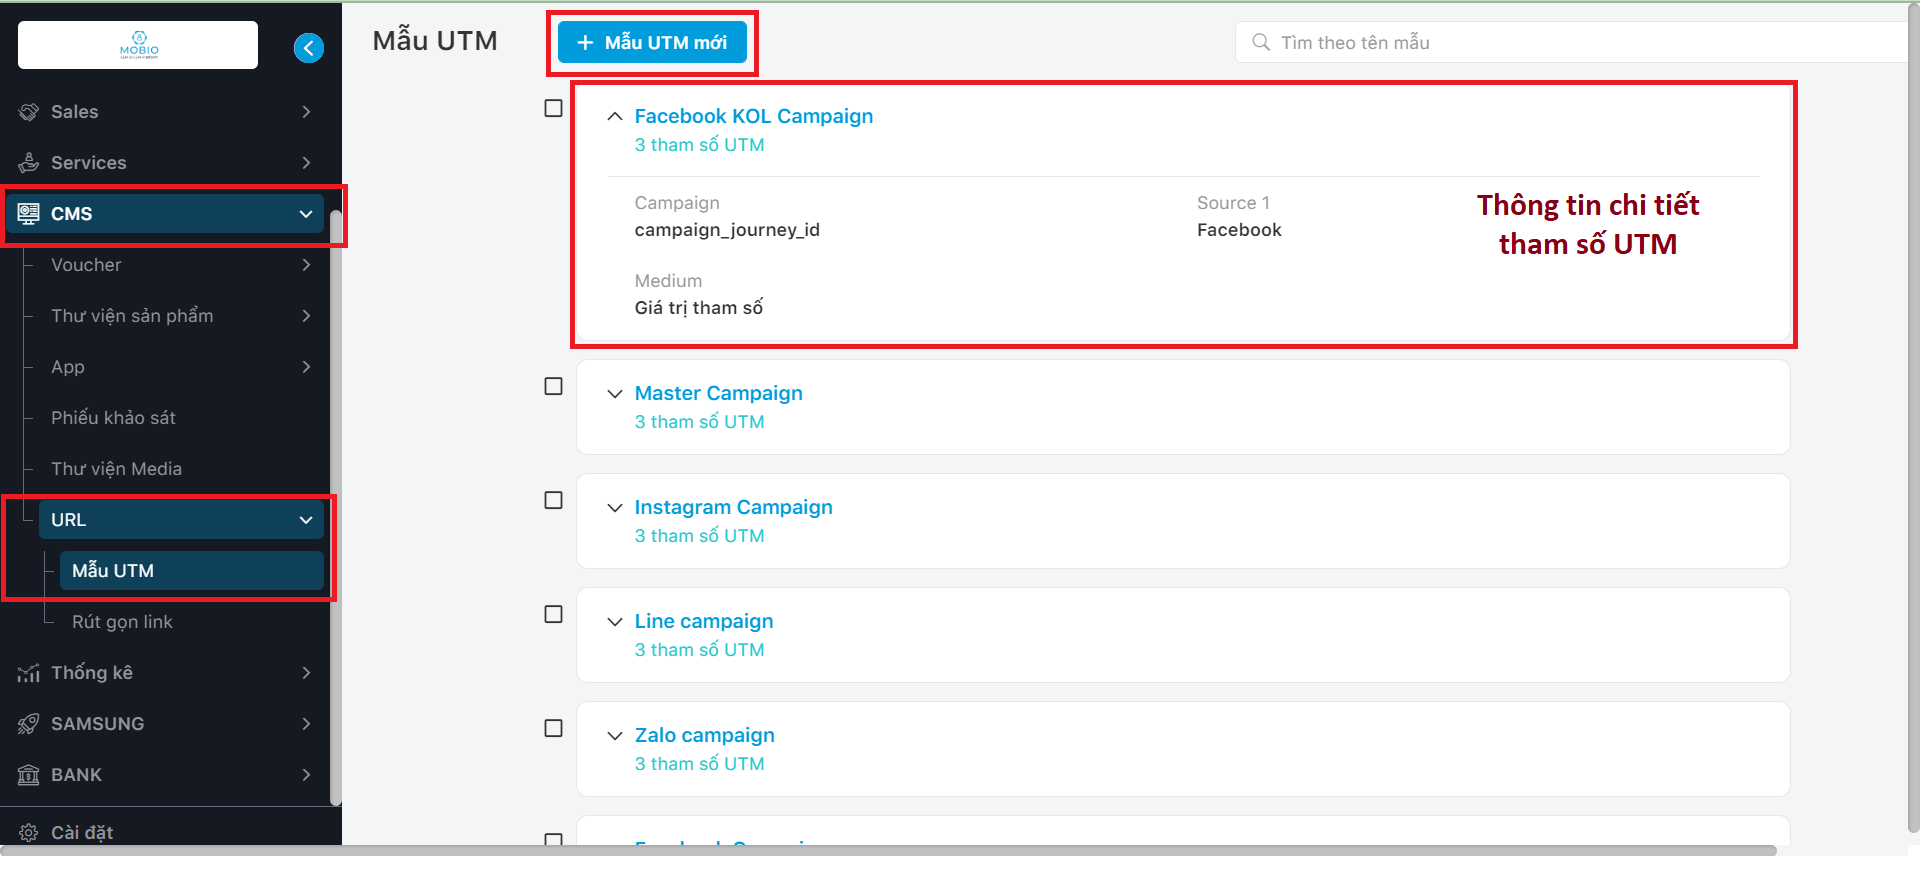This screenshot has width=1920, height=870.
Task: Expand the Instagram Campaign row chevron
Action: tap(615, 508)
